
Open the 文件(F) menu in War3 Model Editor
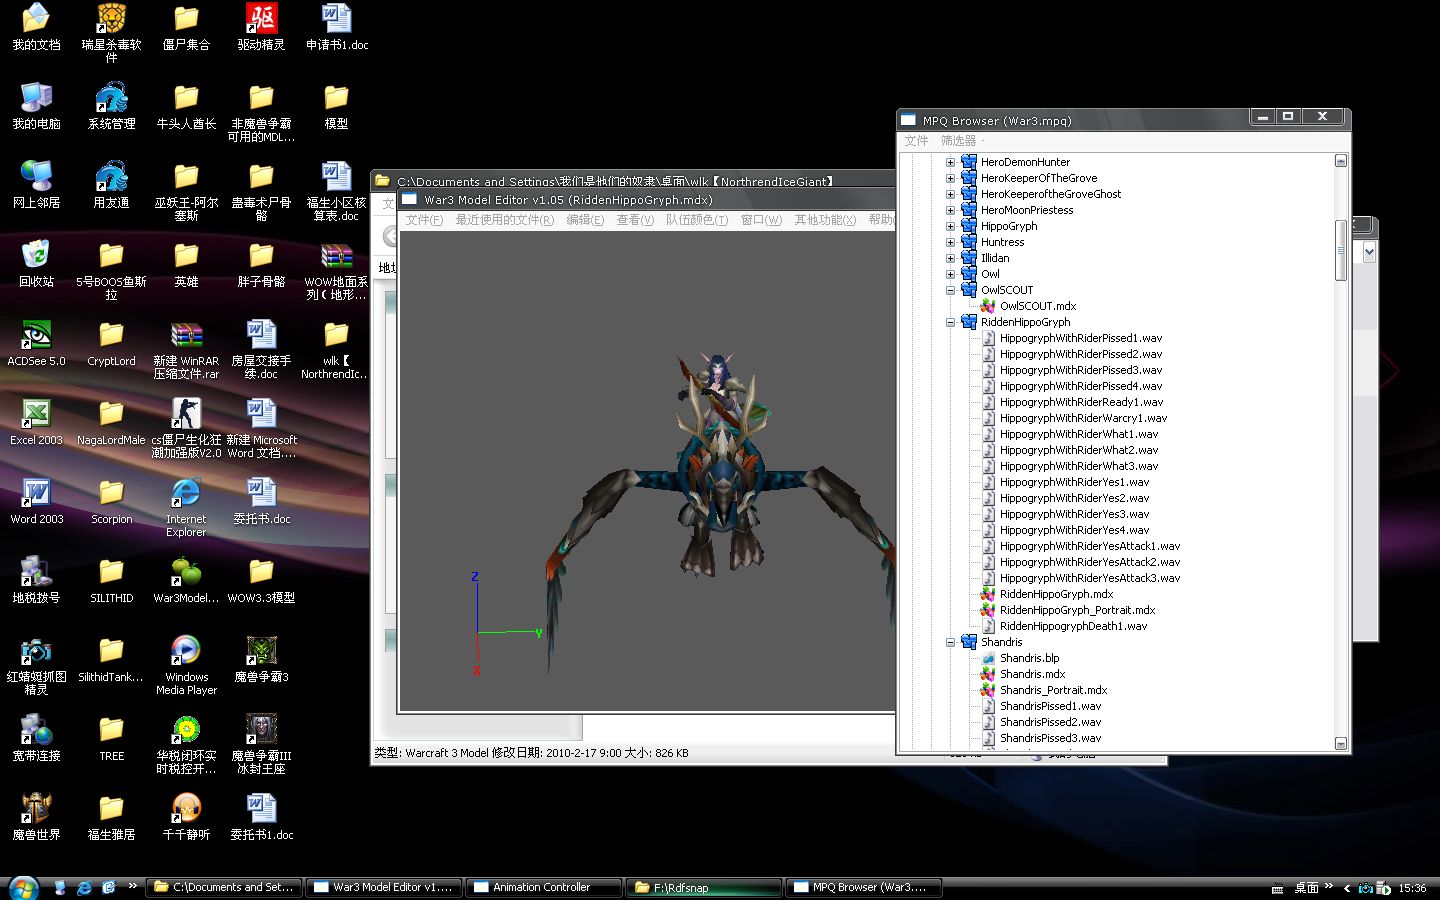point(424,220)
